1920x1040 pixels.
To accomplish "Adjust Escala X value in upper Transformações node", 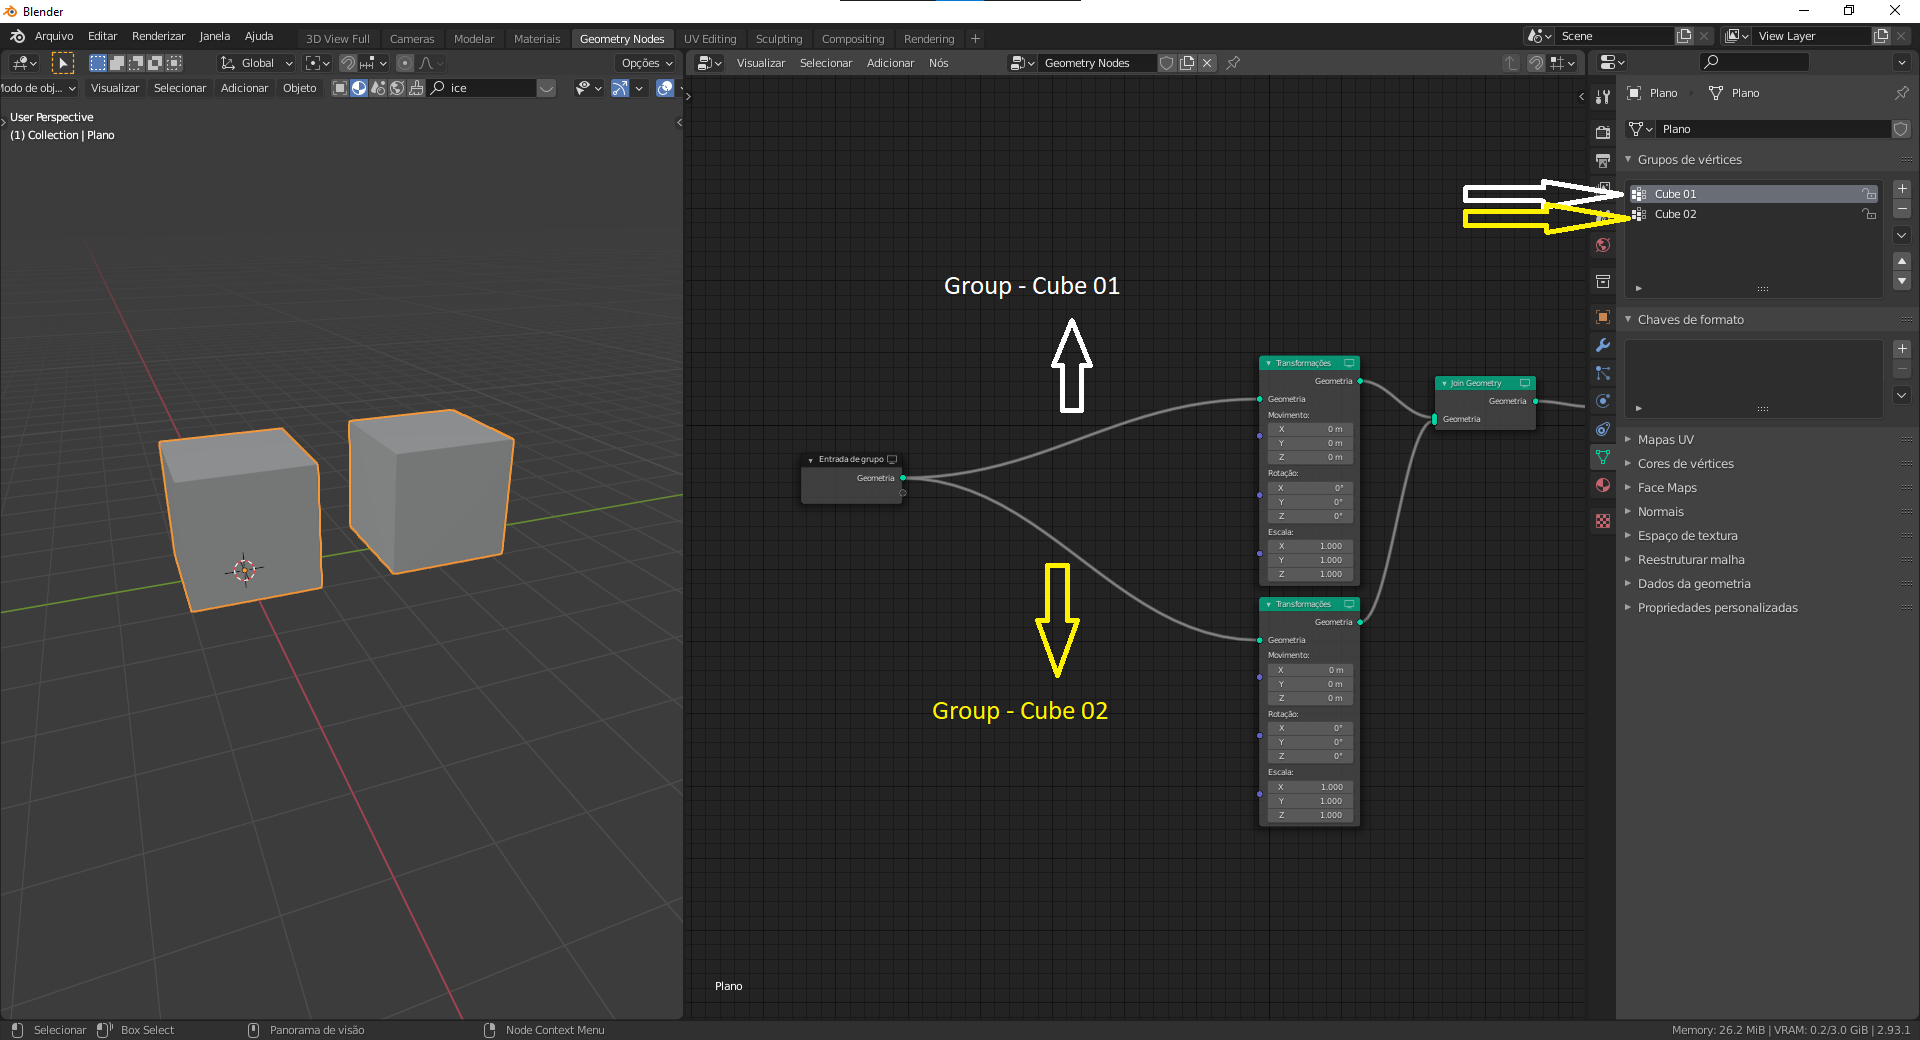I will tap(1311, 546).
